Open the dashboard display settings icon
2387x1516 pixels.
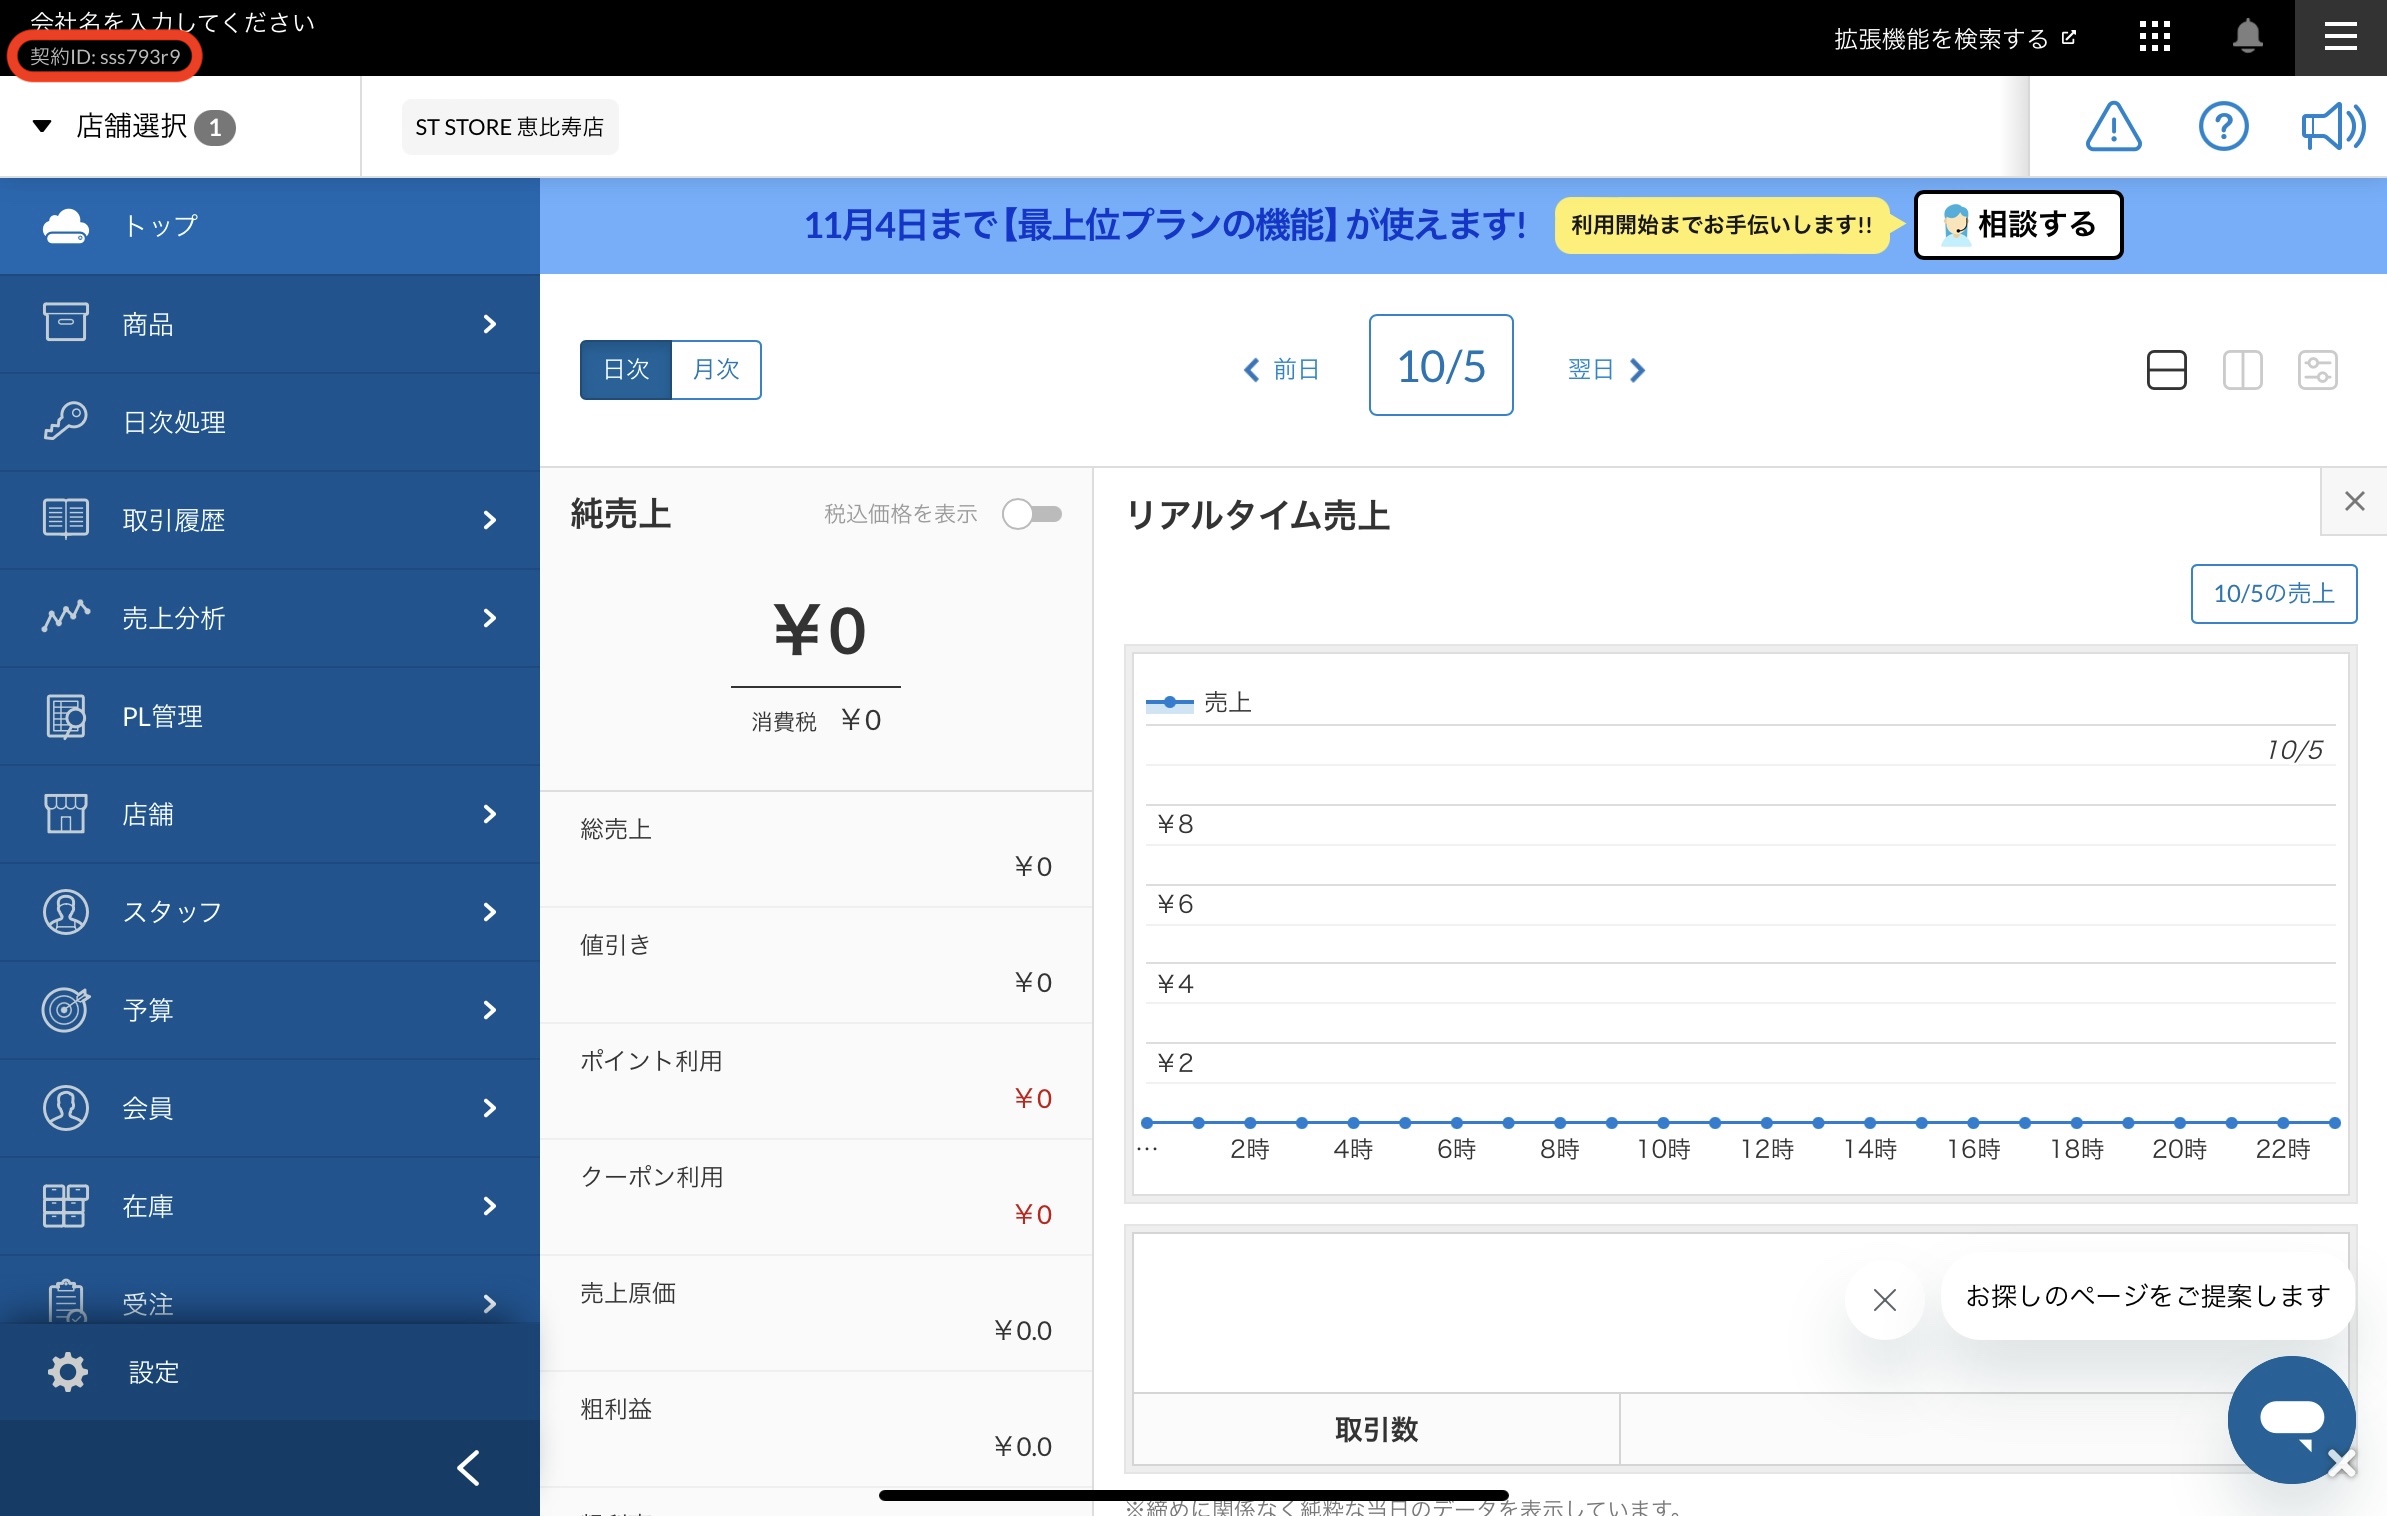point(2317,370)
